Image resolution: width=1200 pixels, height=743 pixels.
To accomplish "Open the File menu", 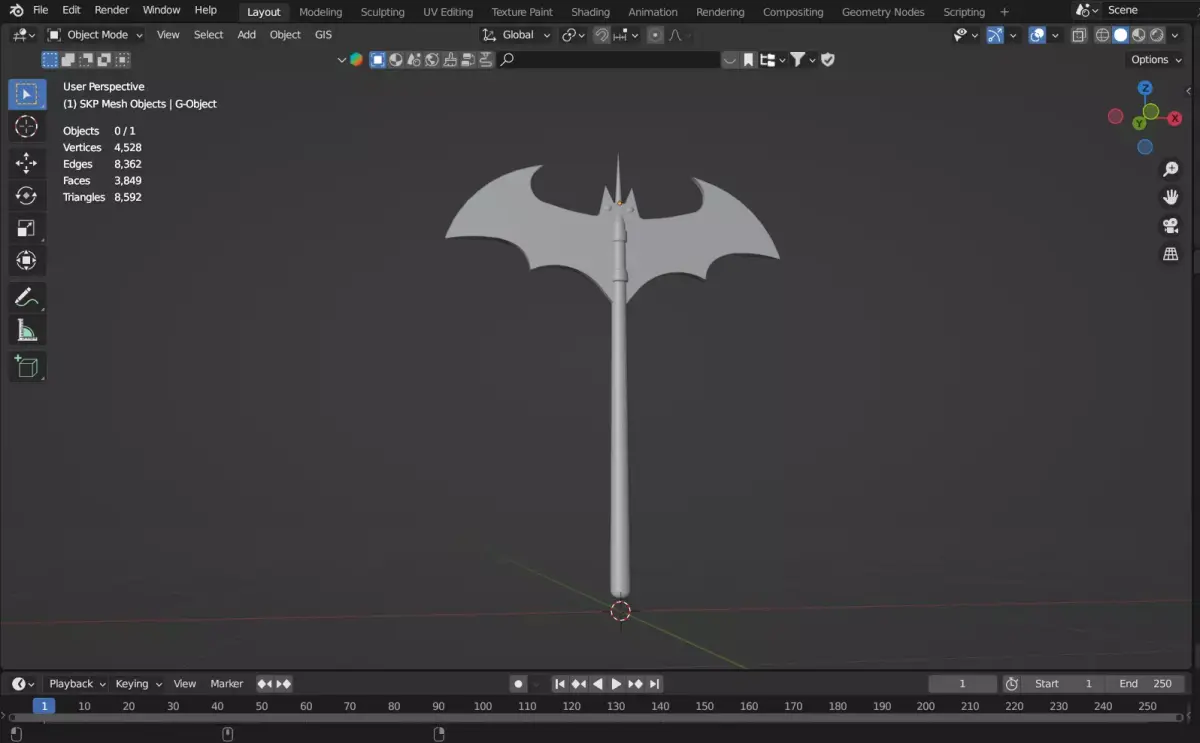I will [41, 10].
